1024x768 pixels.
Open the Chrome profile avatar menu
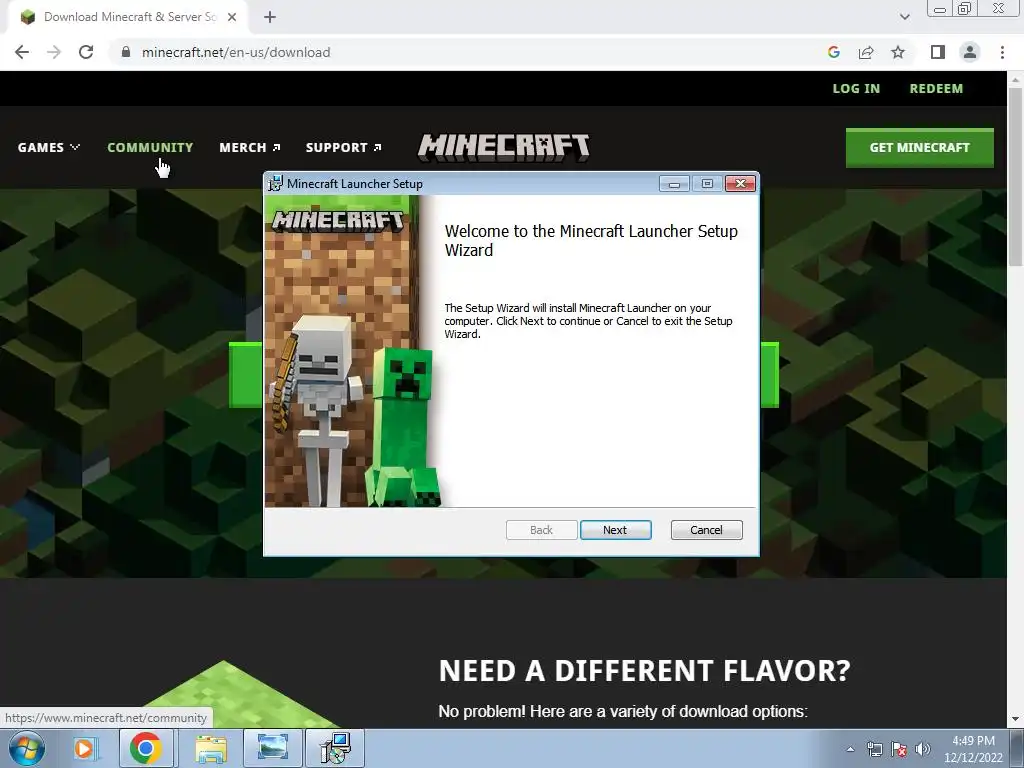(970, 52)
